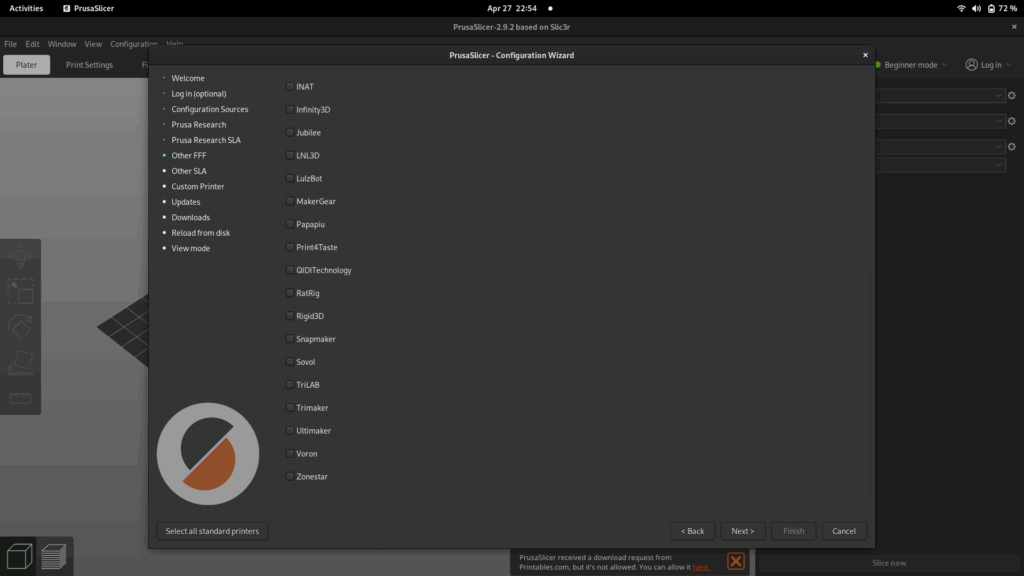
Task: Open the first preset combo box
Action: [940, 95]
